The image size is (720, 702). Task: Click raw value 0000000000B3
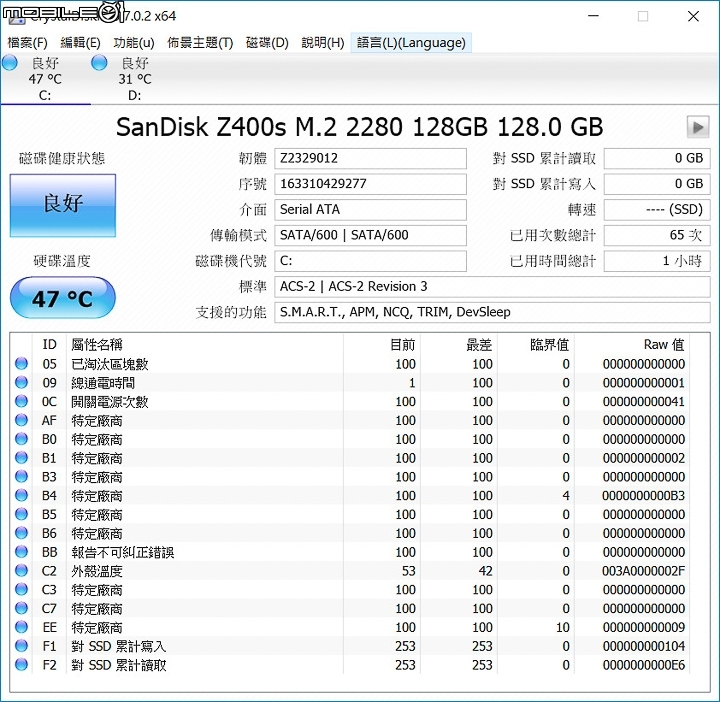(643, 496)
